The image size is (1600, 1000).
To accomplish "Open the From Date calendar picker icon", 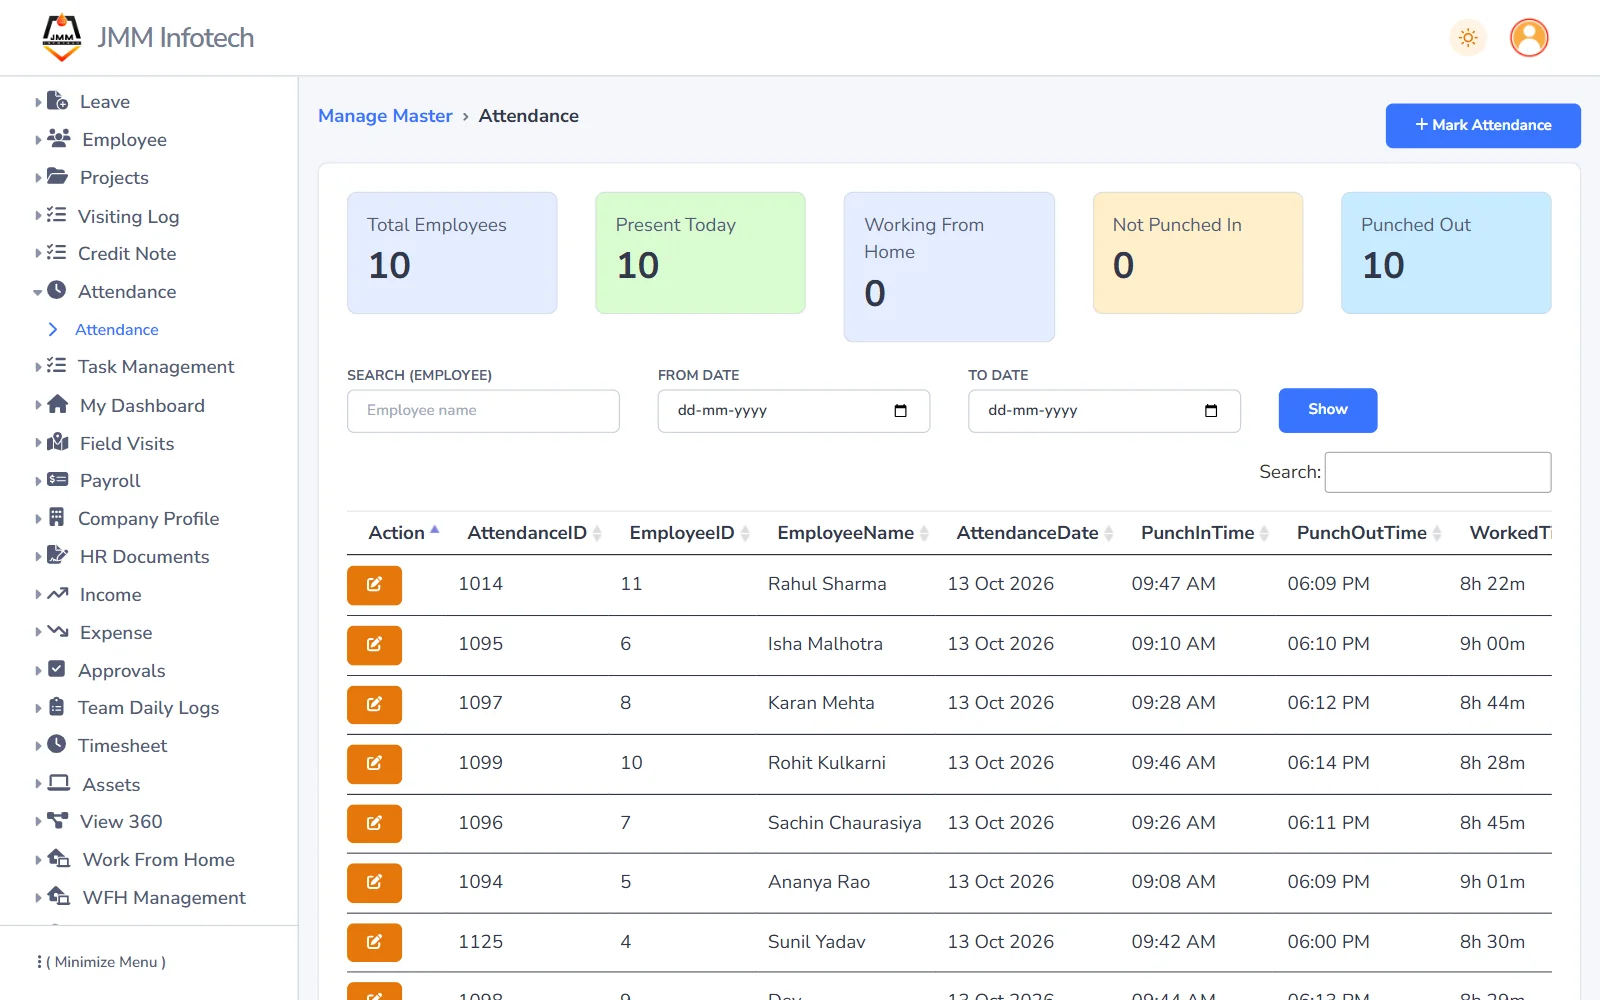I will coord(900,411).
